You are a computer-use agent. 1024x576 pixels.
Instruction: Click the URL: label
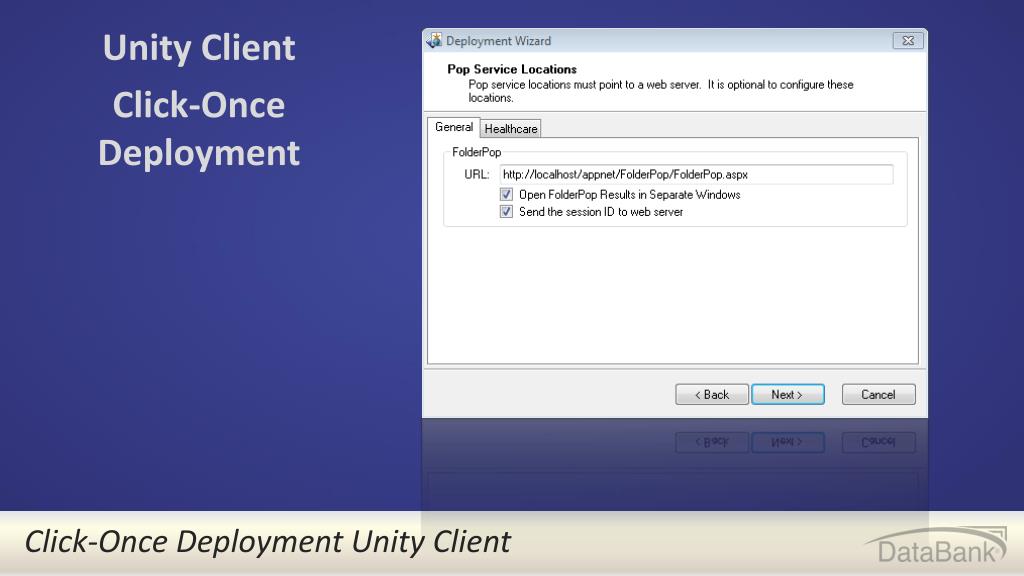[x=477, y=174]
